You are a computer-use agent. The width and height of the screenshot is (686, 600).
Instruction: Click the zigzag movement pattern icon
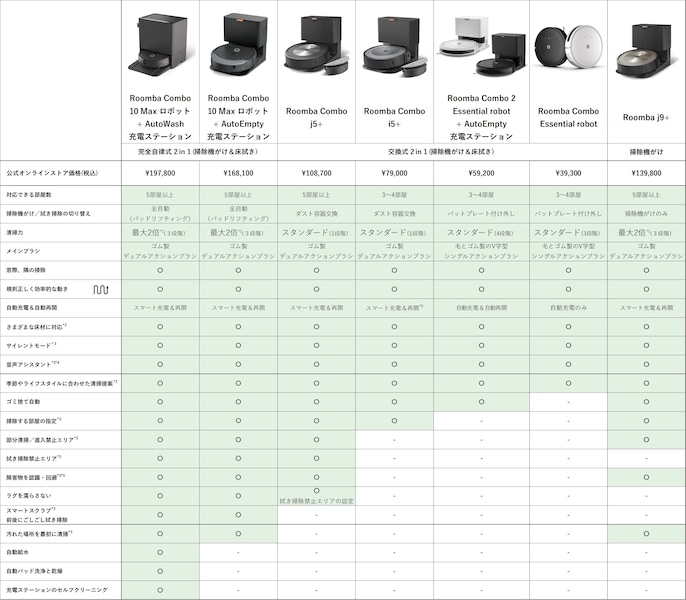point(101,289)
